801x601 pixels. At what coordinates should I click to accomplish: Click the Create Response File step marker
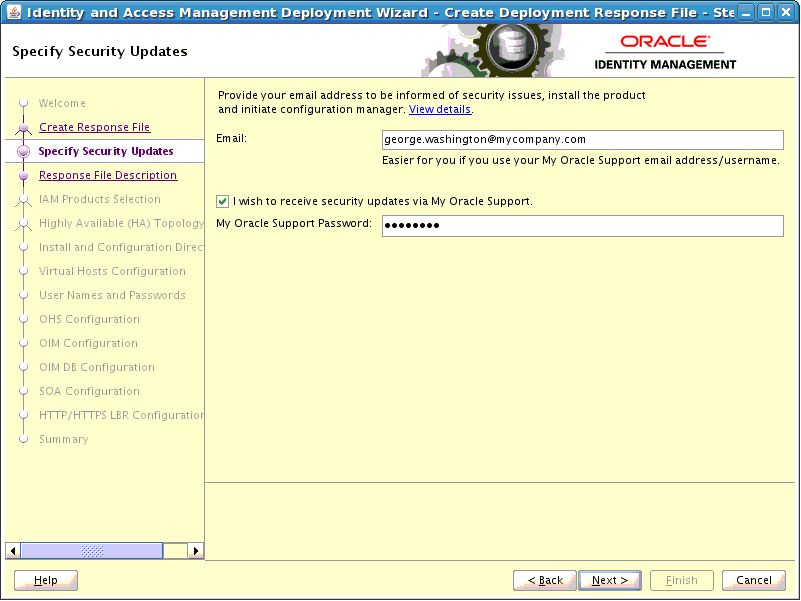coord(23,127)
